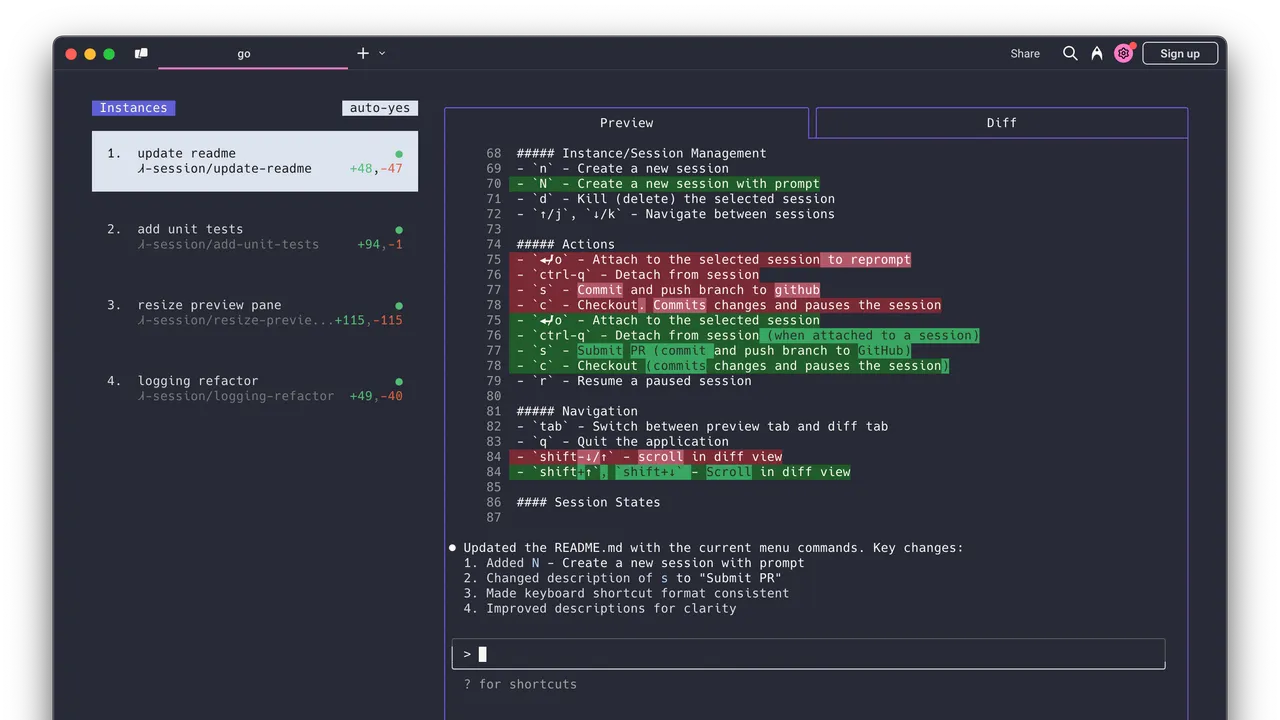Click the green status dot for logging refactor
The image size is (1280, 720).
pyautogui.click(x=399, y=382)
